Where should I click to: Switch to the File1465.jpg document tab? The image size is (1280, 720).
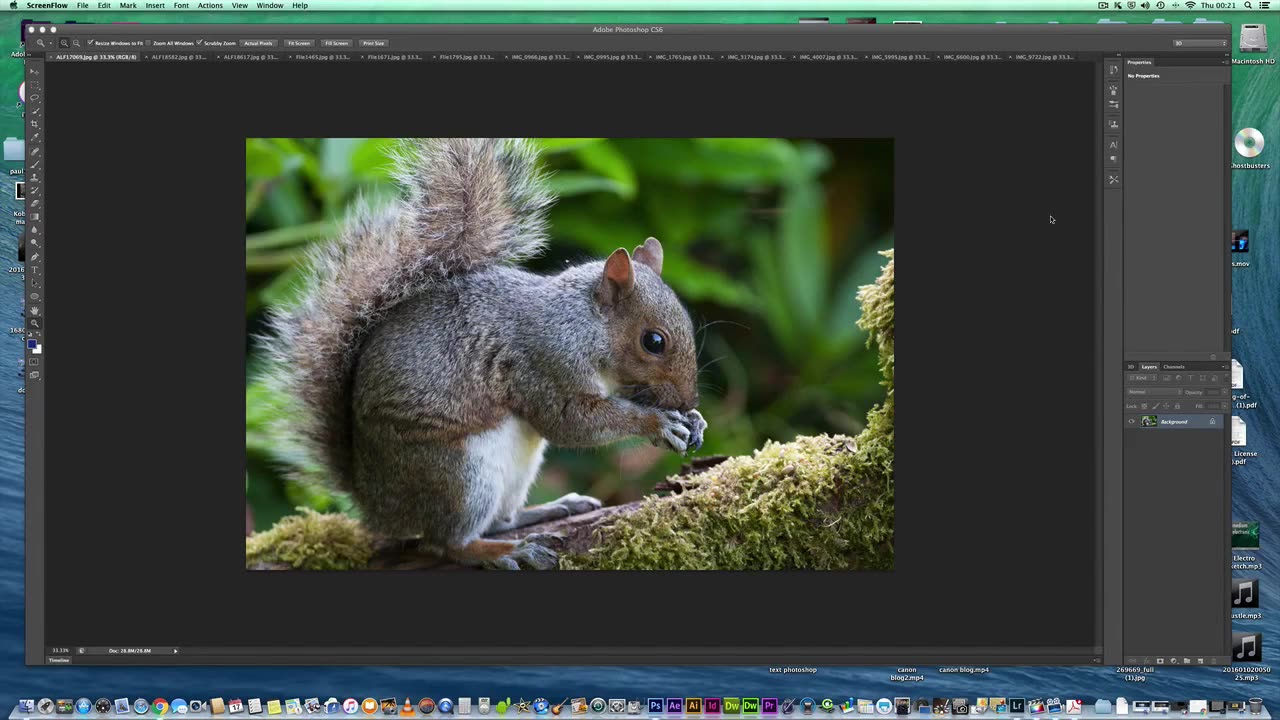coord(322,57)
